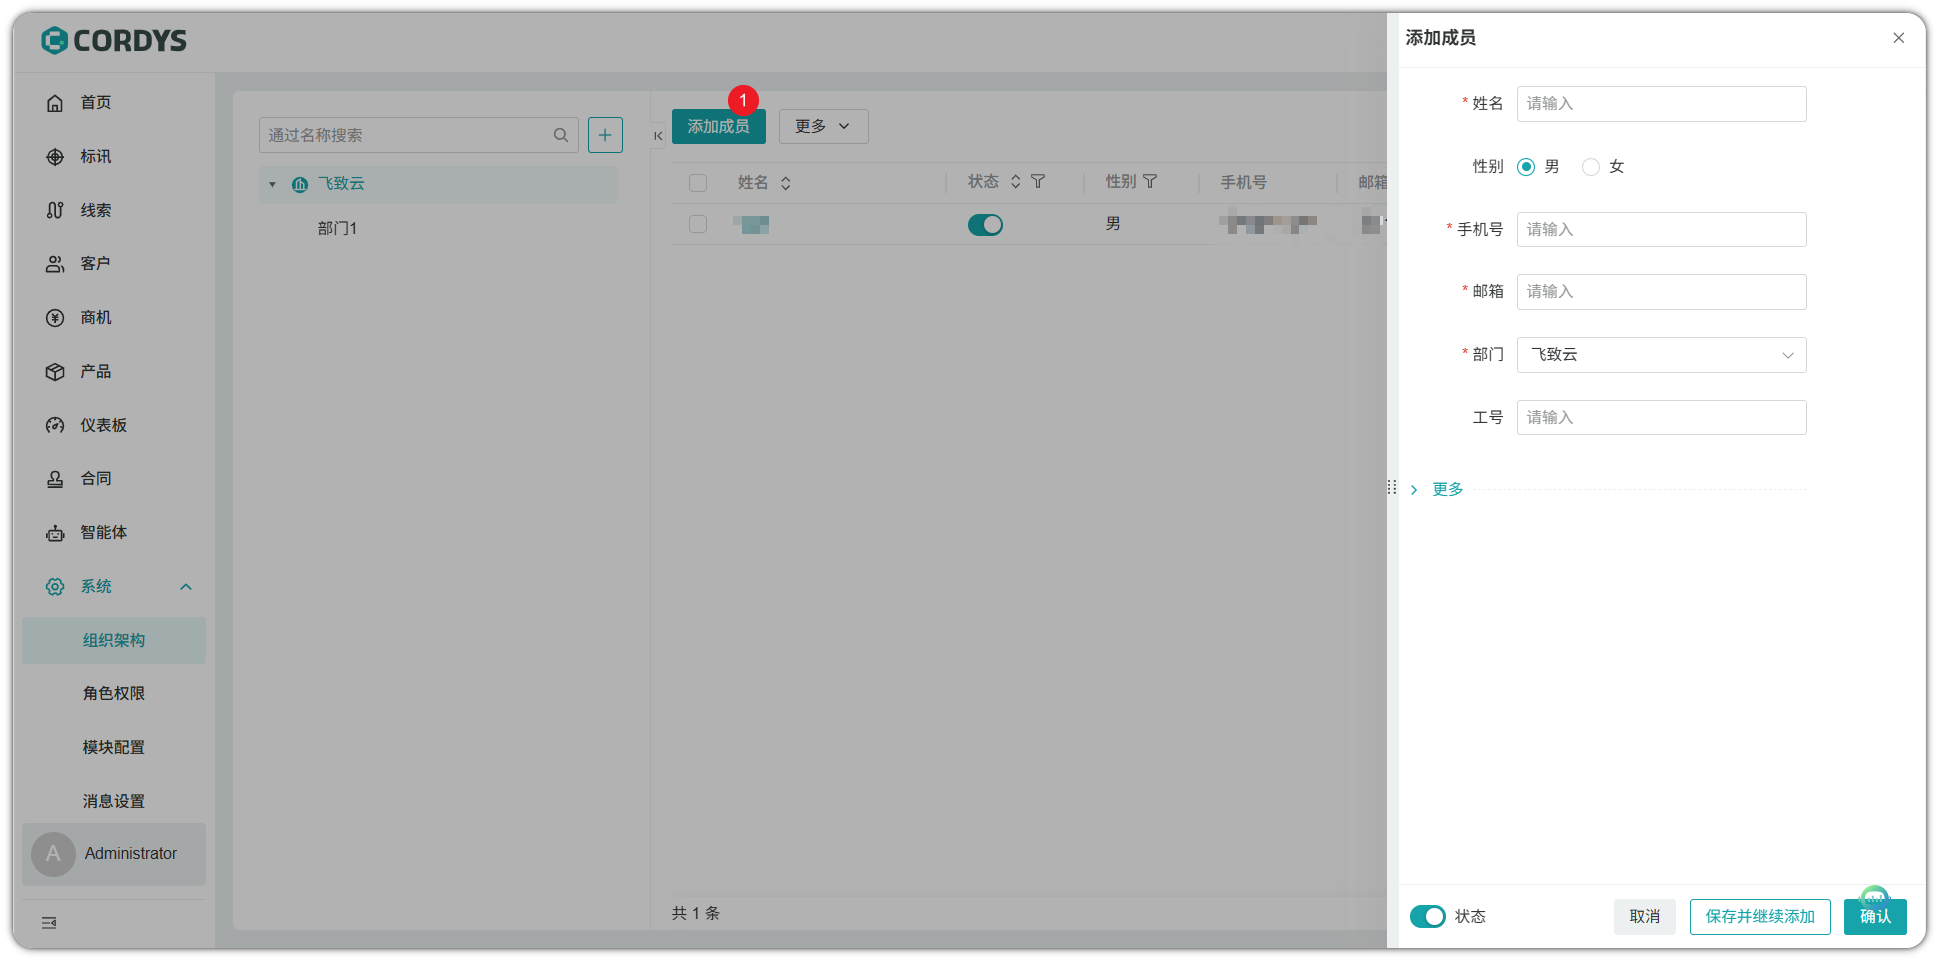This screenshot has width=1939, height=961.
Task: Expand the More (更多) section in the form
Action: click(x=1446, y=489)
